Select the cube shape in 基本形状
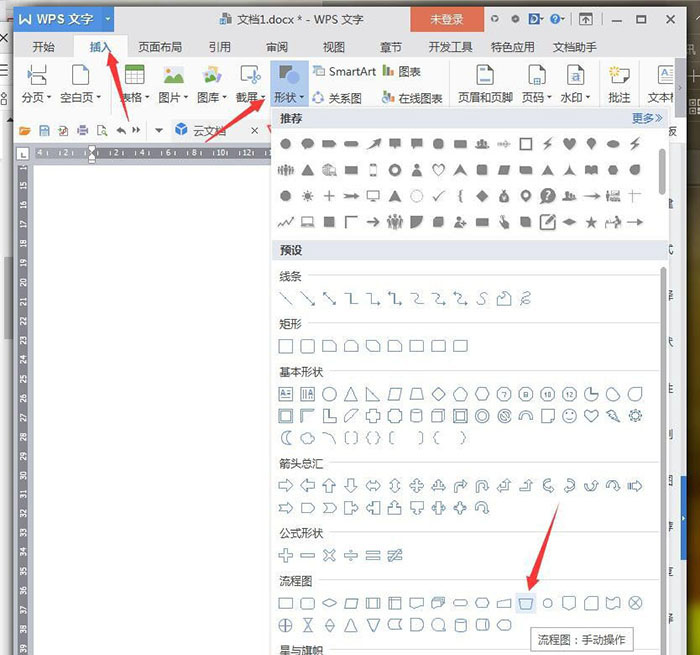 tap(438, 416)
